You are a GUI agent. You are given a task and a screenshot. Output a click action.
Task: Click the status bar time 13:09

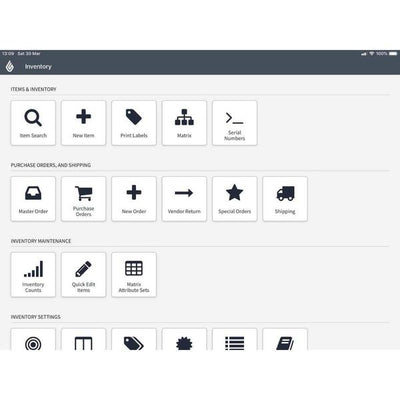click(x=8, y=54)
